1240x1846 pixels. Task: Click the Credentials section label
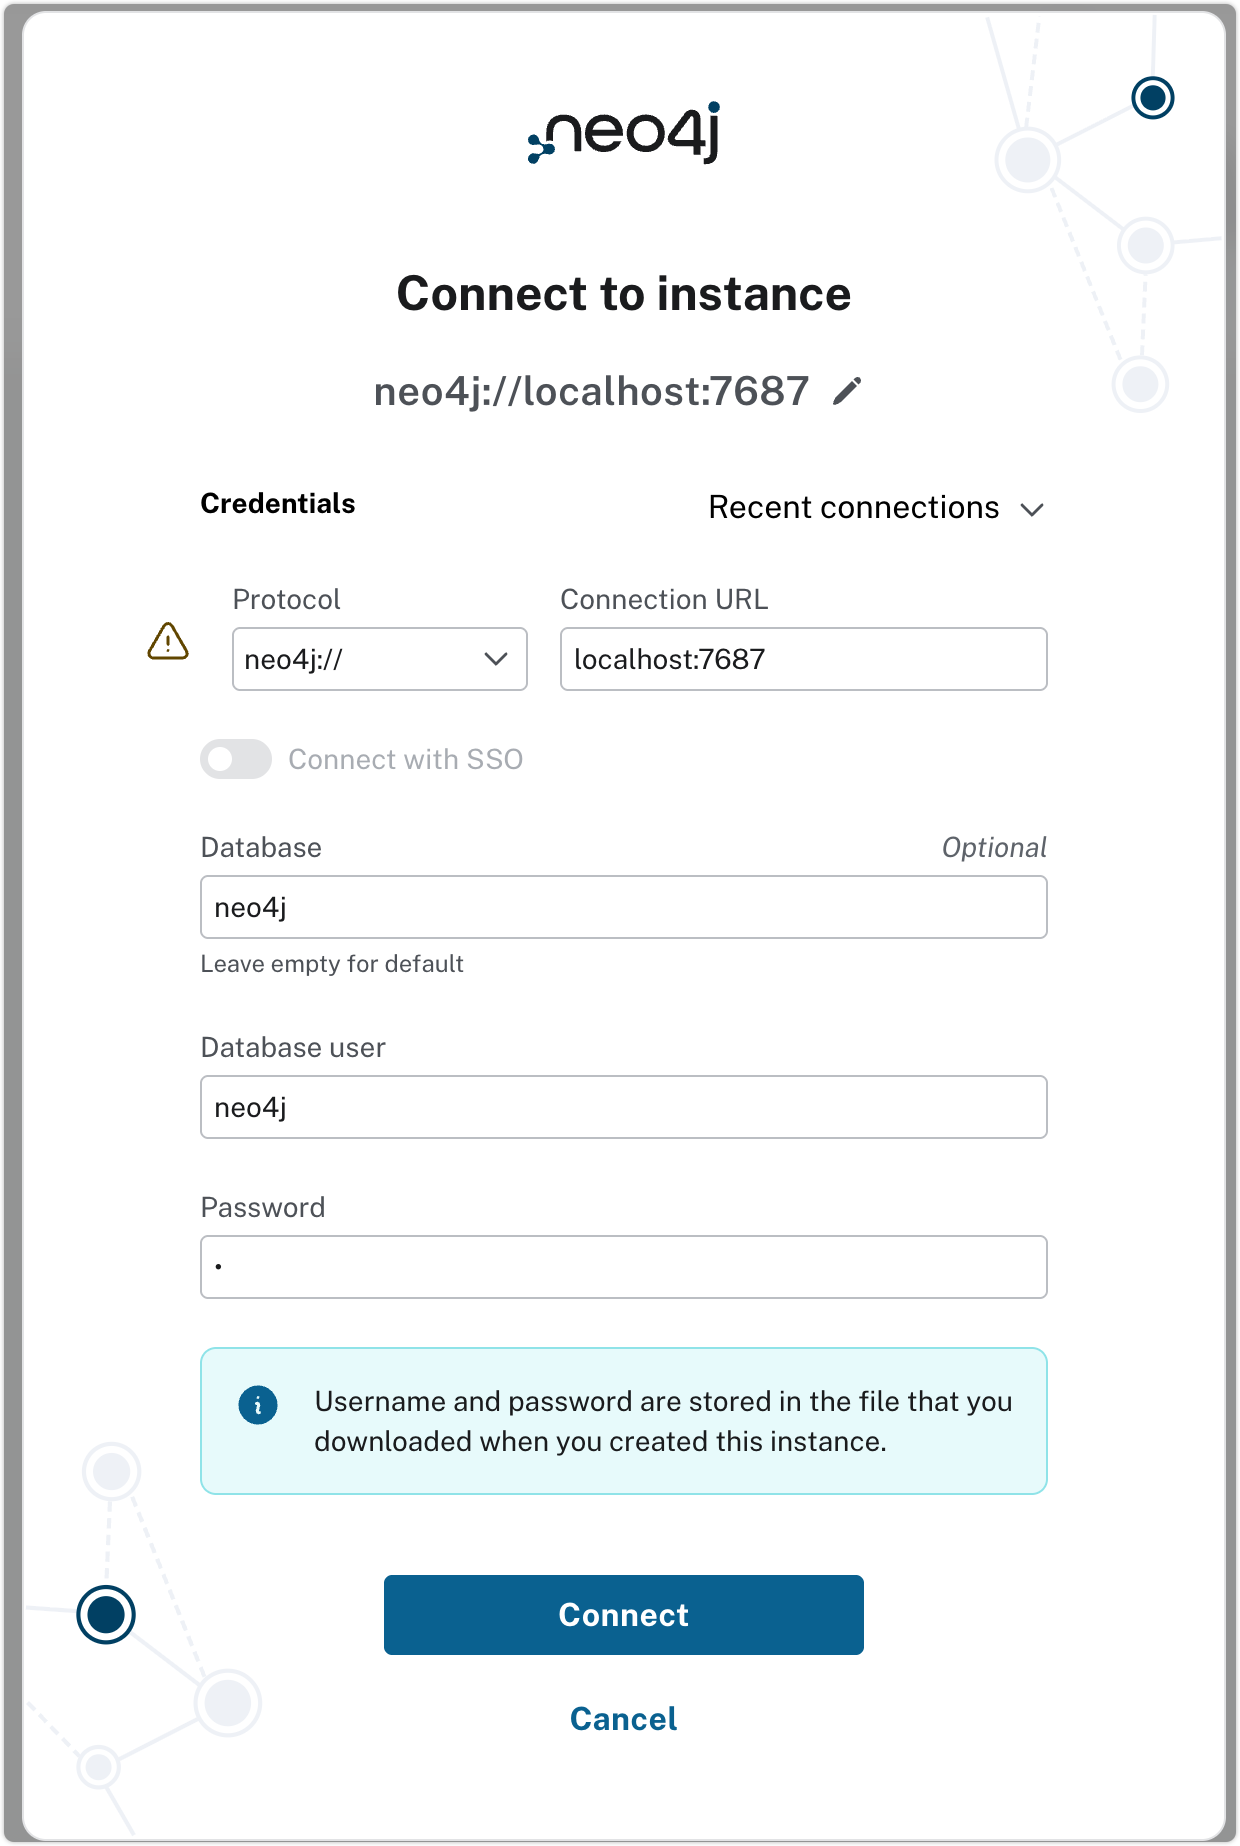tap(278, 503)
